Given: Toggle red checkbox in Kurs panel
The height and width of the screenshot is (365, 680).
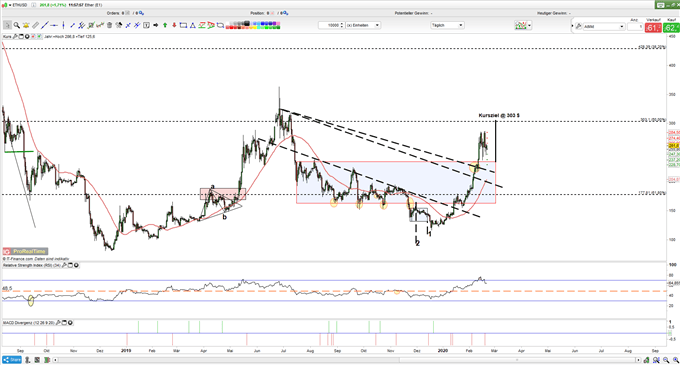Looking at the screenshot, I should [33, 37].
